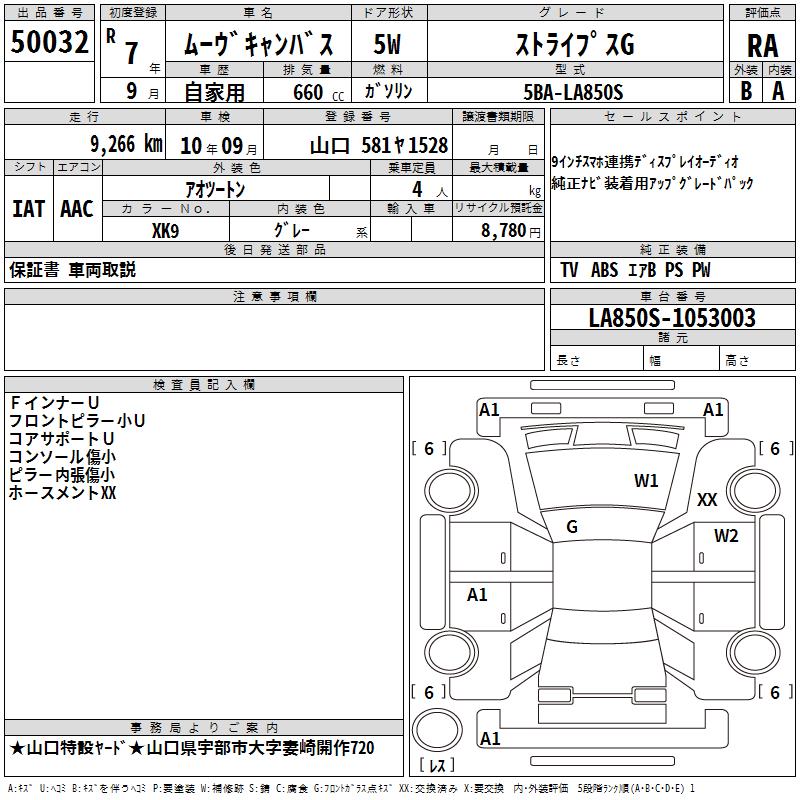Select the exterior grade B under 外装
Viewport: 800px width, 800px height.
point(746,91)
